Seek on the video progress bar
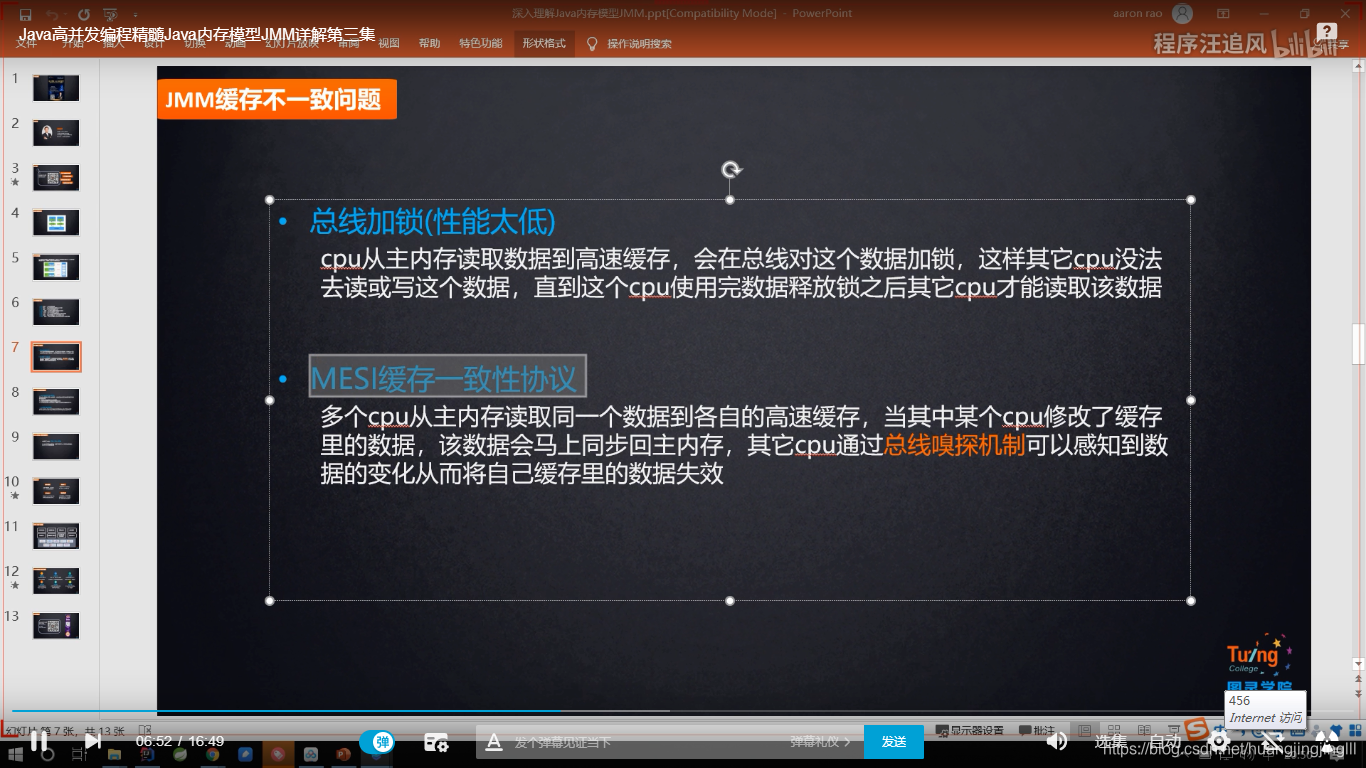1366x768 pixels. pyautogui.click(x=683, y=711)
